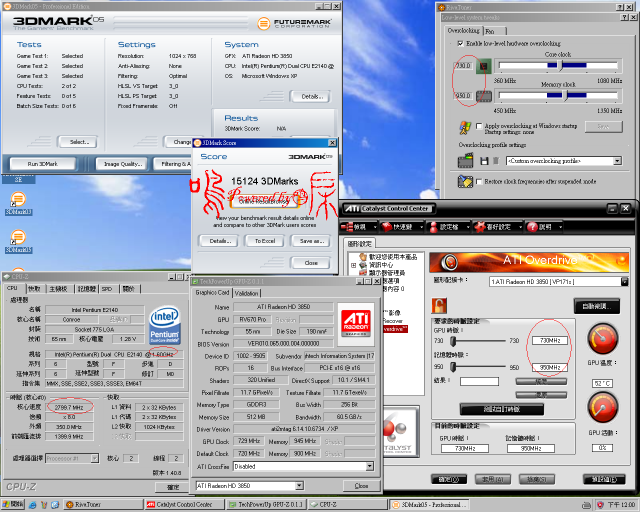Image resolution: width=640 pixels, height=512 pixels.
Task: Open the ATI Radeon HD 3850 card selector in GPU-Z
Action: click(299, 485)
